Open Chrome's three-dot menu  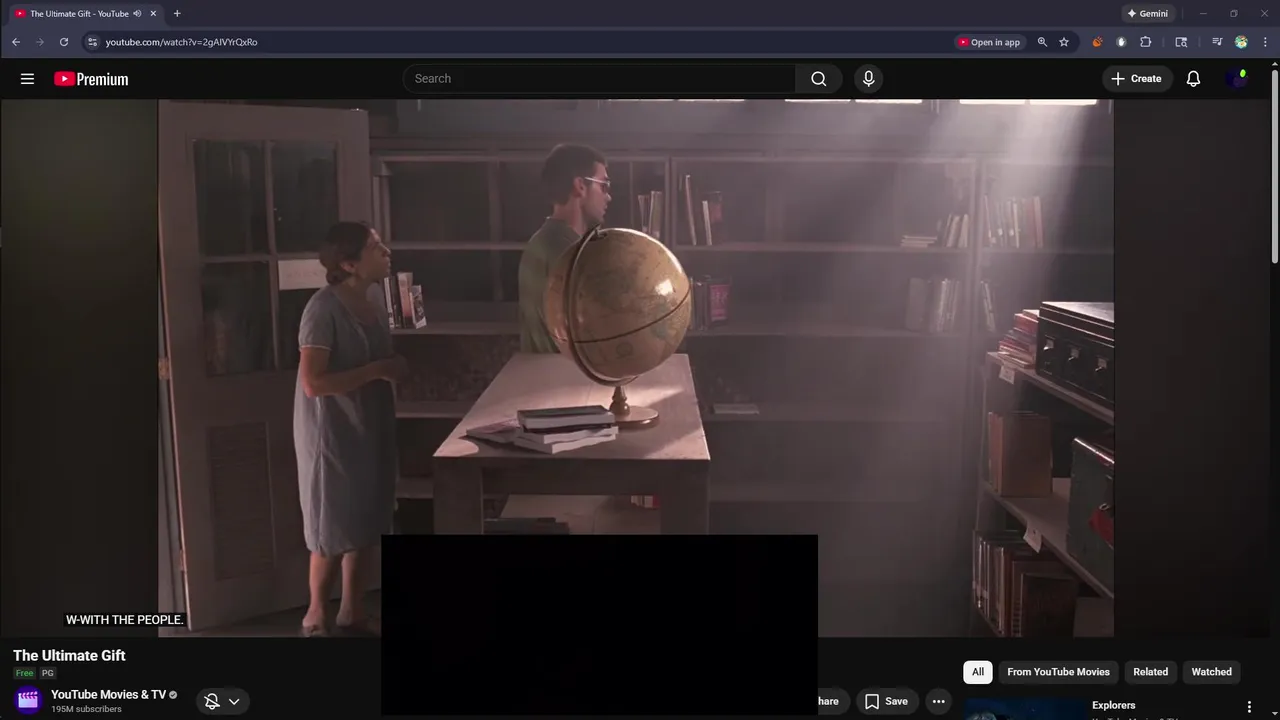coord(1266,42)
